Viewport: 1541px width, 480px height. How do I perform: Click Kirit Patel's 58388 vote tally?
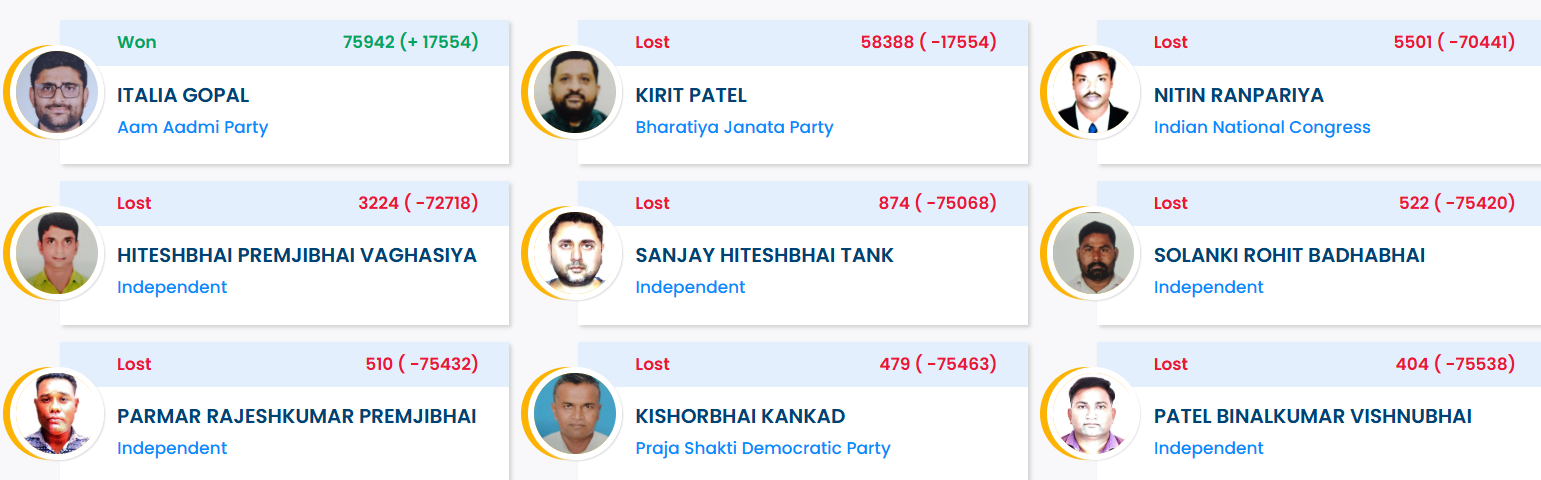click(x=928, y=42)
